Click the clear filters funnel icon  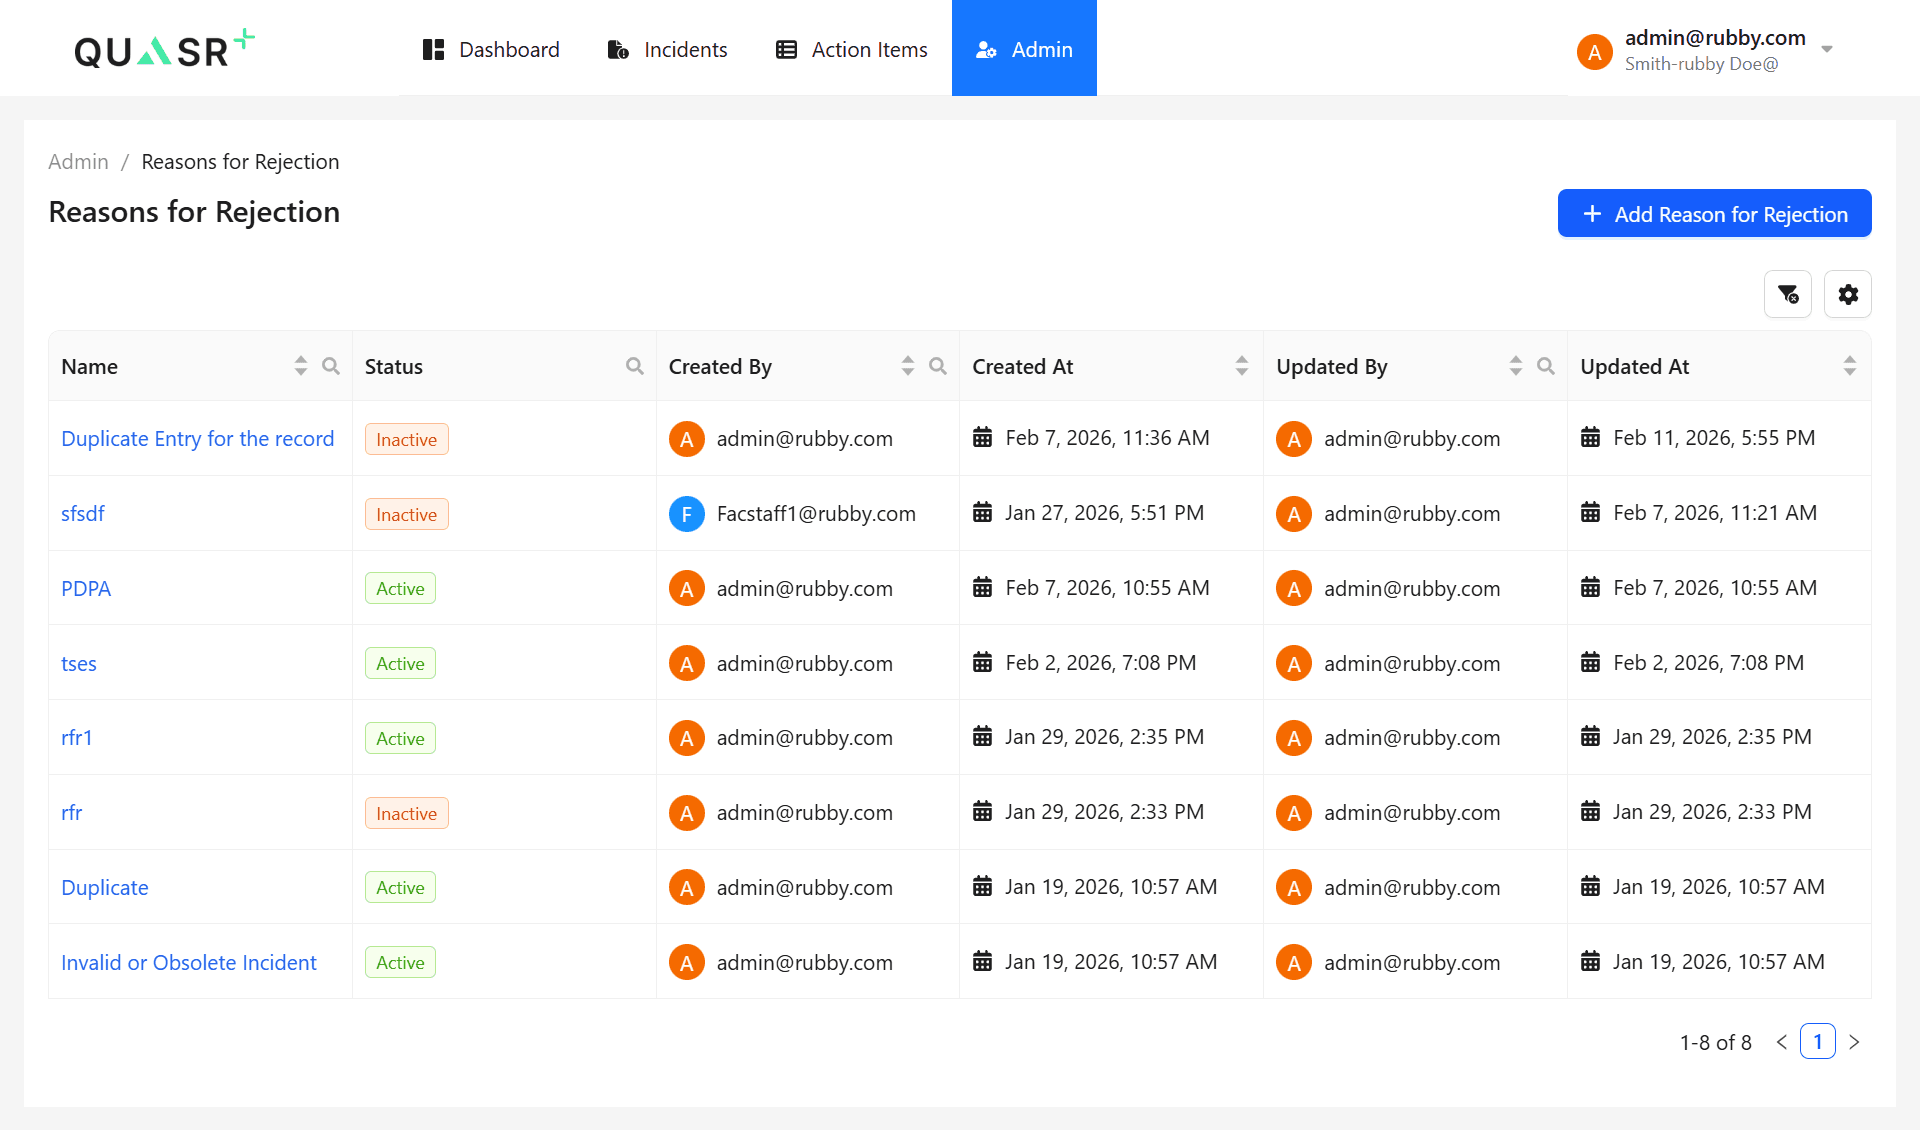pos(1788,294)
